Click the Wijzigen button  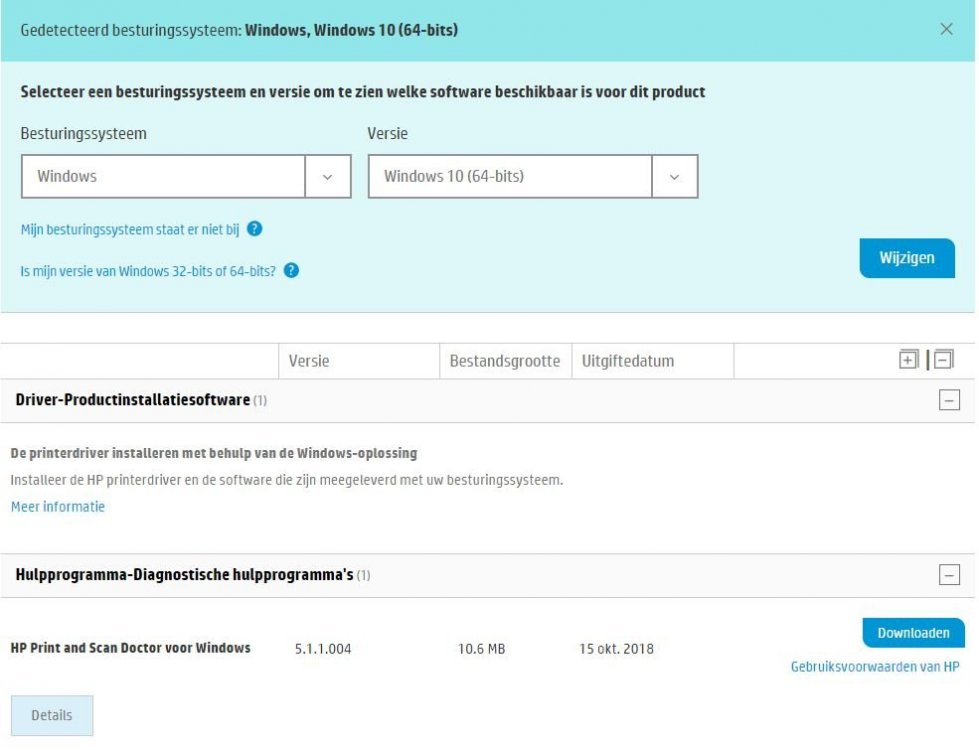907,258
